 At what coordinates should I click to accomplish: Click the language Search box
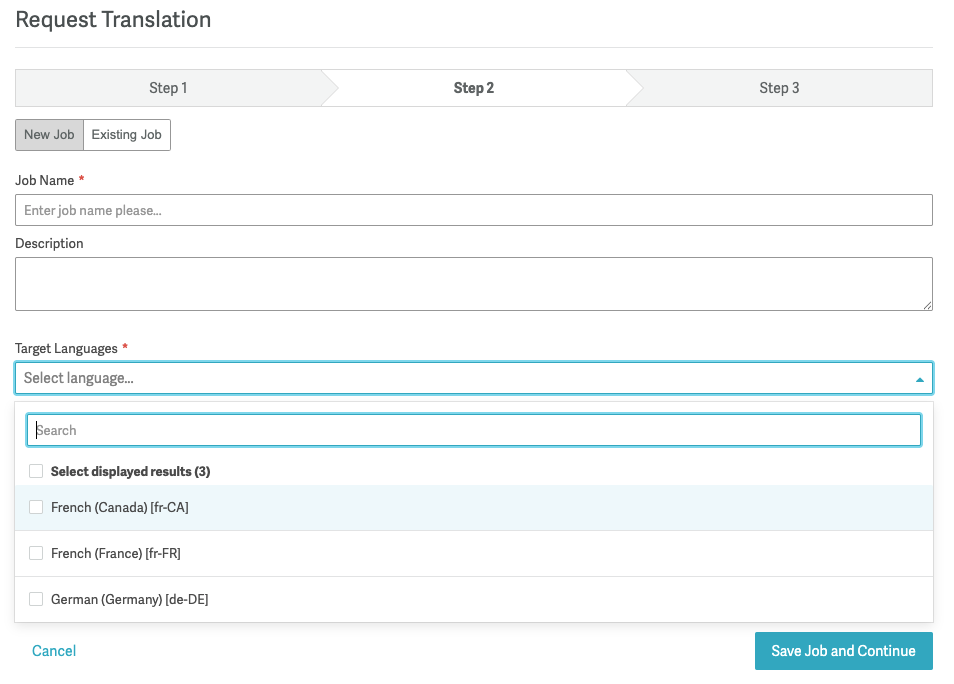point(474,430)
